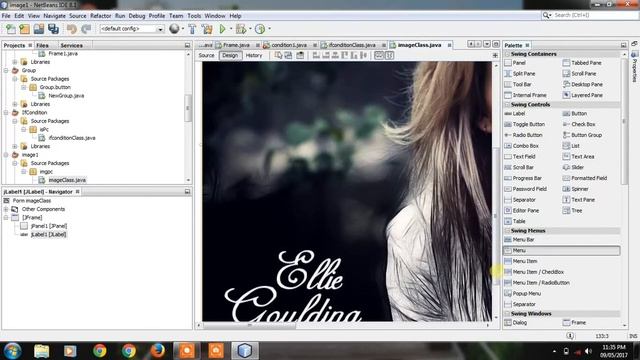Select jLabel1 [JLabel] in Navigator
Viewport: 640px width, 360px height.
(x=49, y=235)
